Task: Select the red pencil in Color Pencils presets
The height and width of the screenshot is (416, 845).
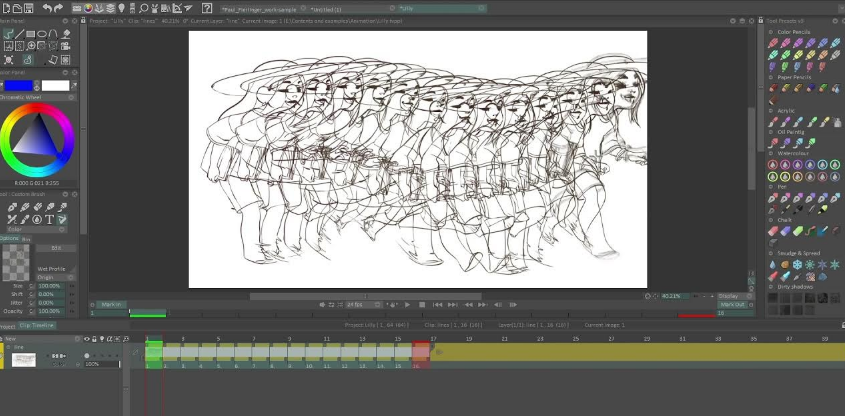Action: [773, 43]
